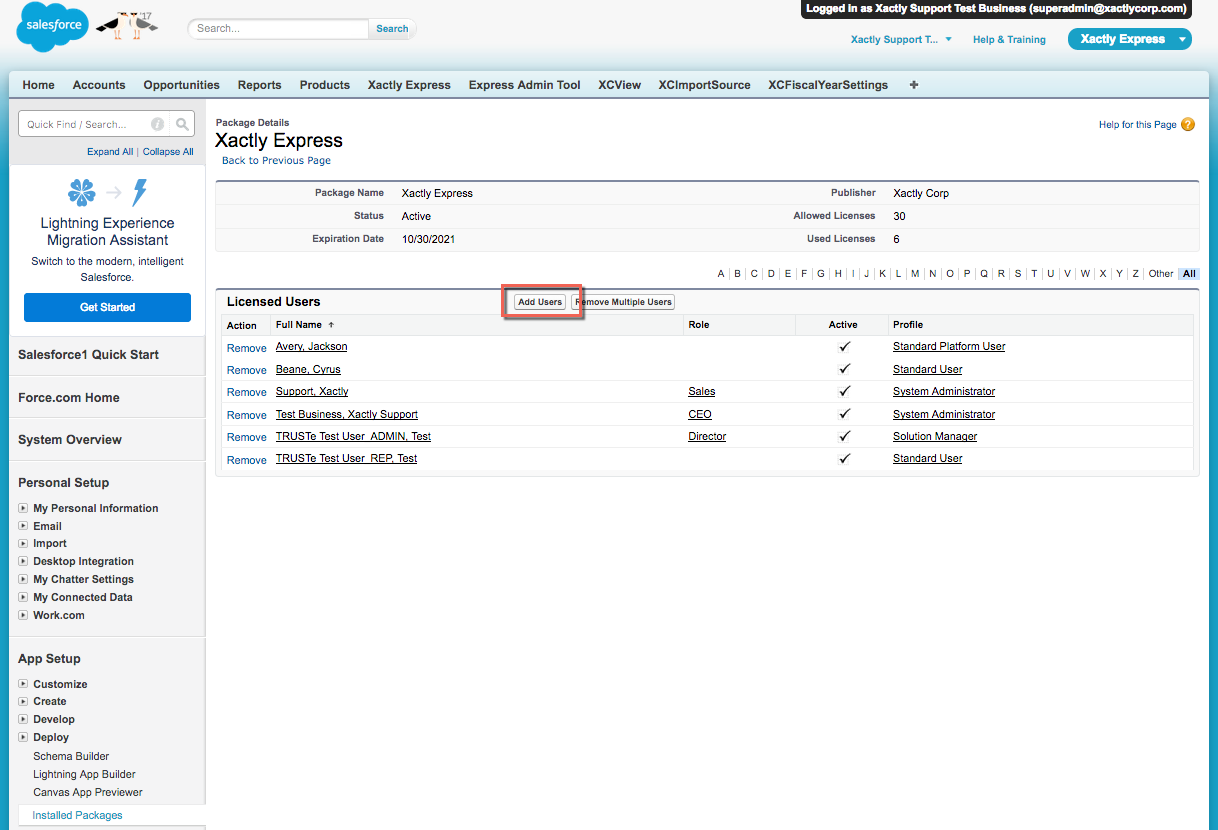Click the Role column header
1218x830 pixels.
pyautogui.click(x=699, y=325)
